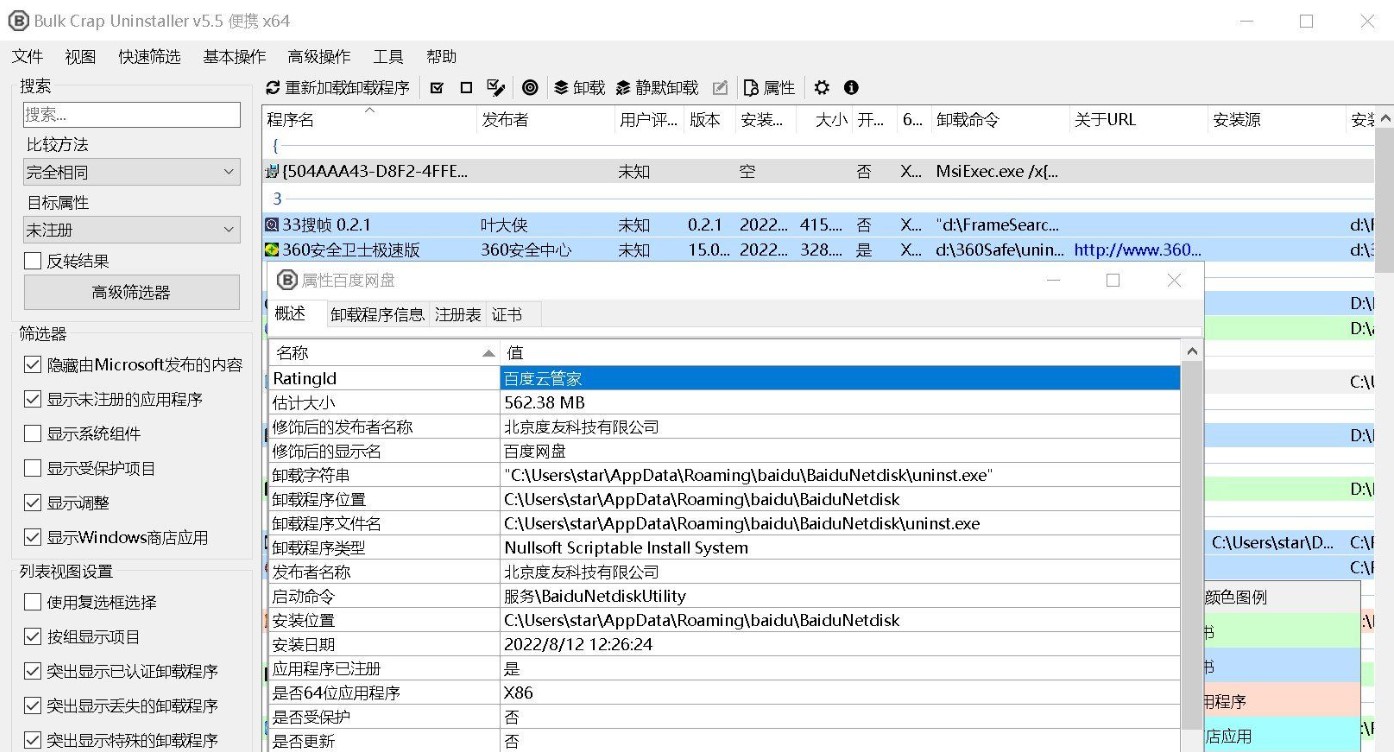Viewport: 1394px width, 752px height.
Task: Toggle 突出显示丢失的卸载程序 checkbox
Action: pos(32,706)
